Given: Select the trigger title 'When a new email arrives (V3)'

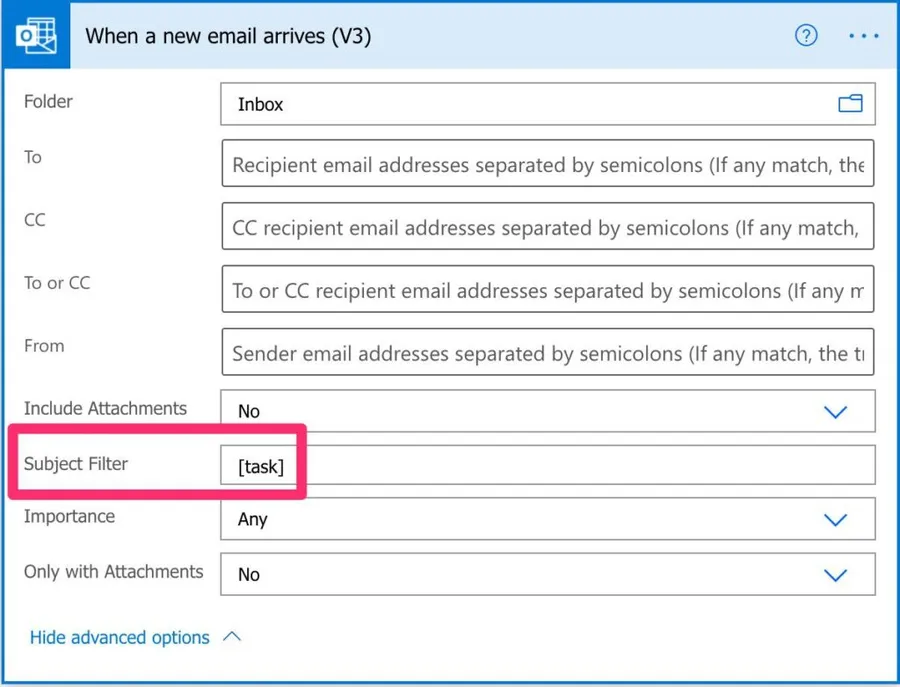Looking at the screenshot, I should point(228,36).
